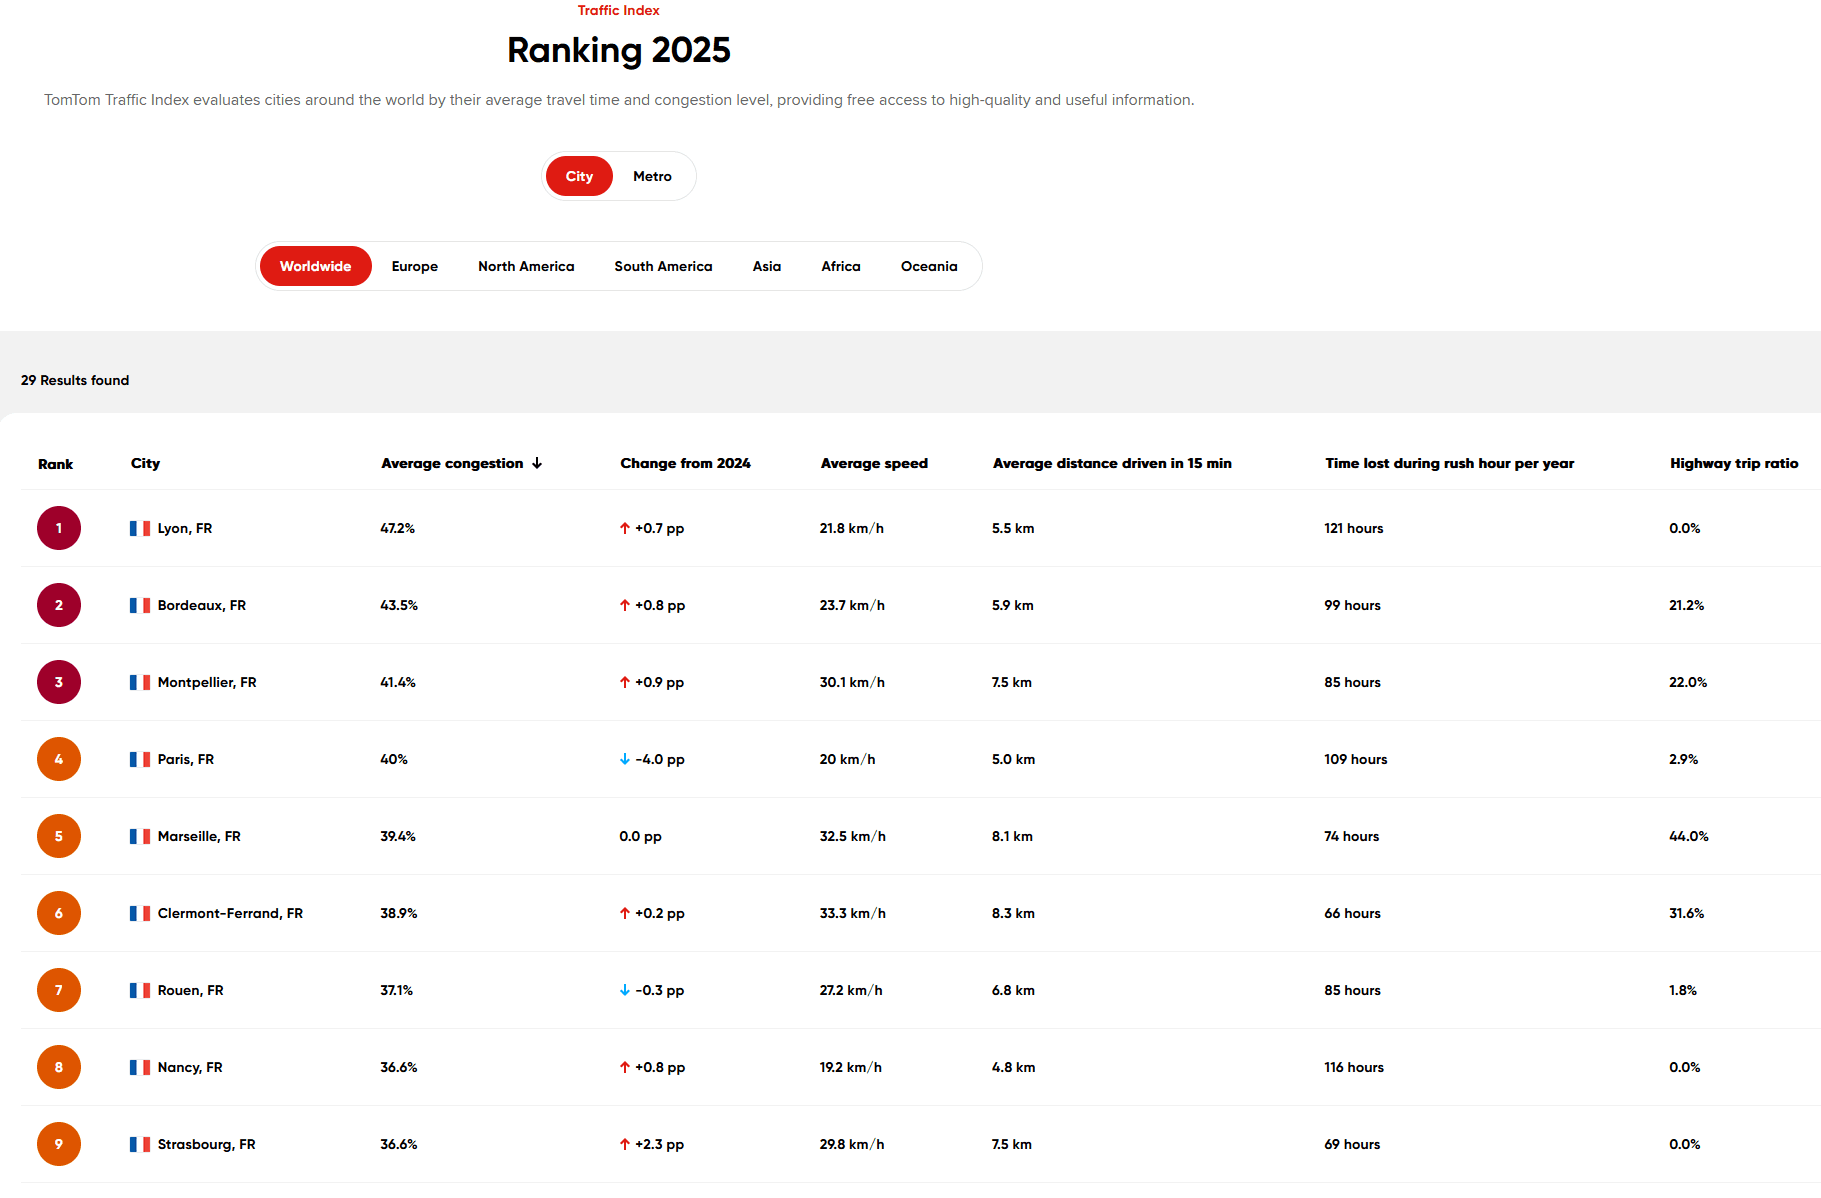Click the French flag next to Lyon
Screen dimensions: 1821x1198
(140, 528)
